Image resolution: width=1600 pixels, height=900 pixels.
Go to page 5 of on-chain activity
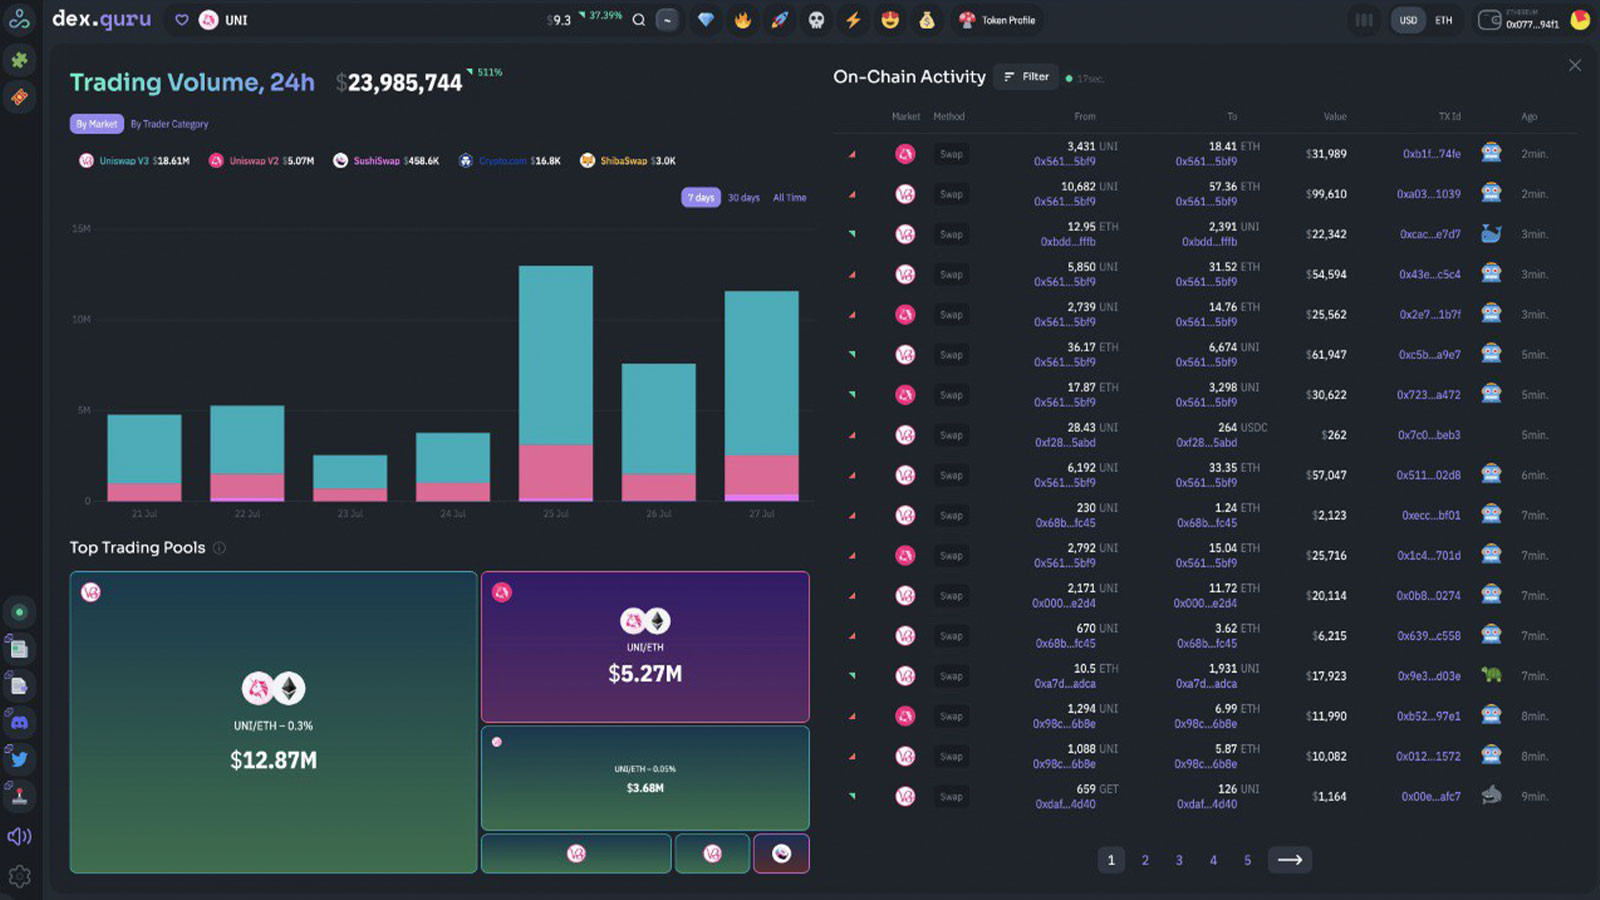pos(1247,860)
